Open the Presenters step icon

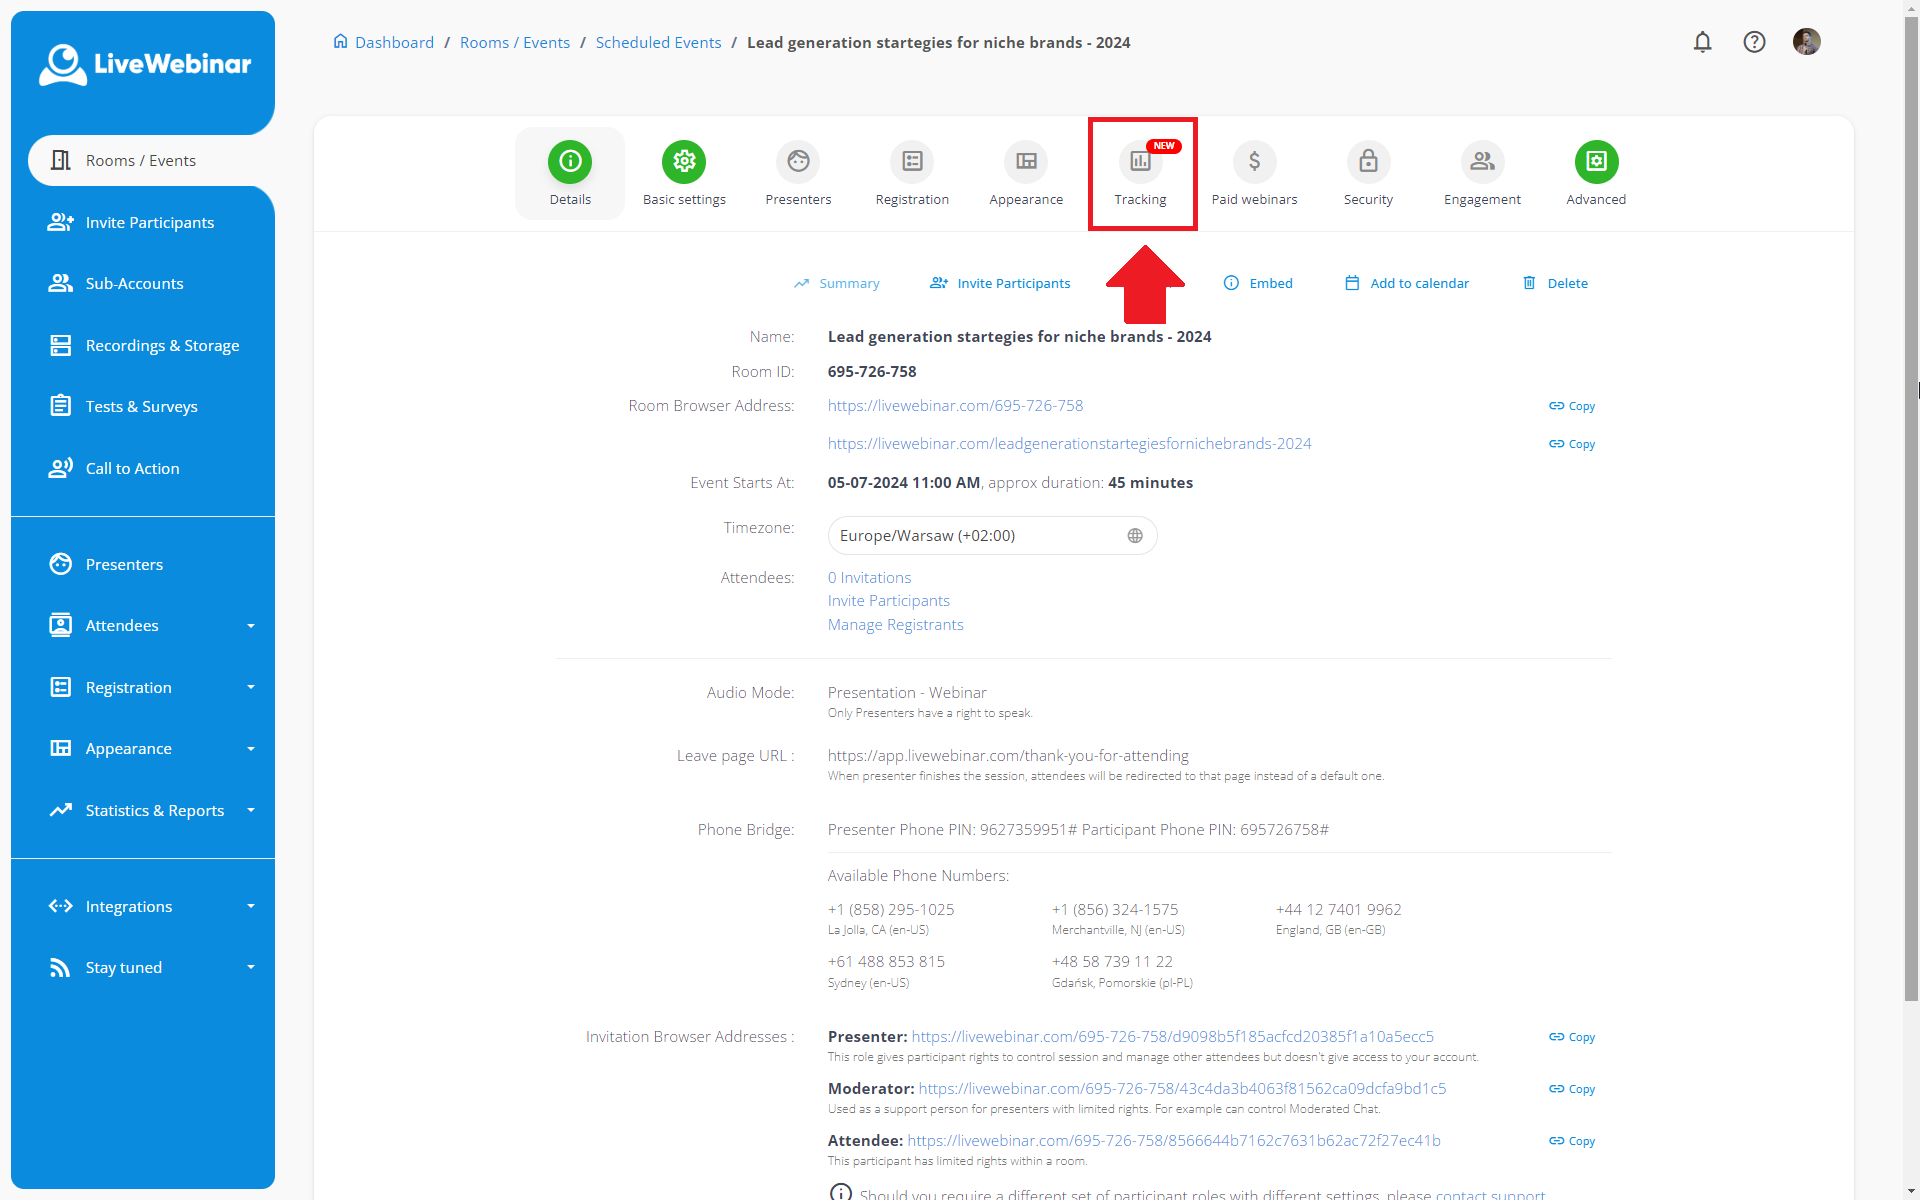click(x=798, y=162)
